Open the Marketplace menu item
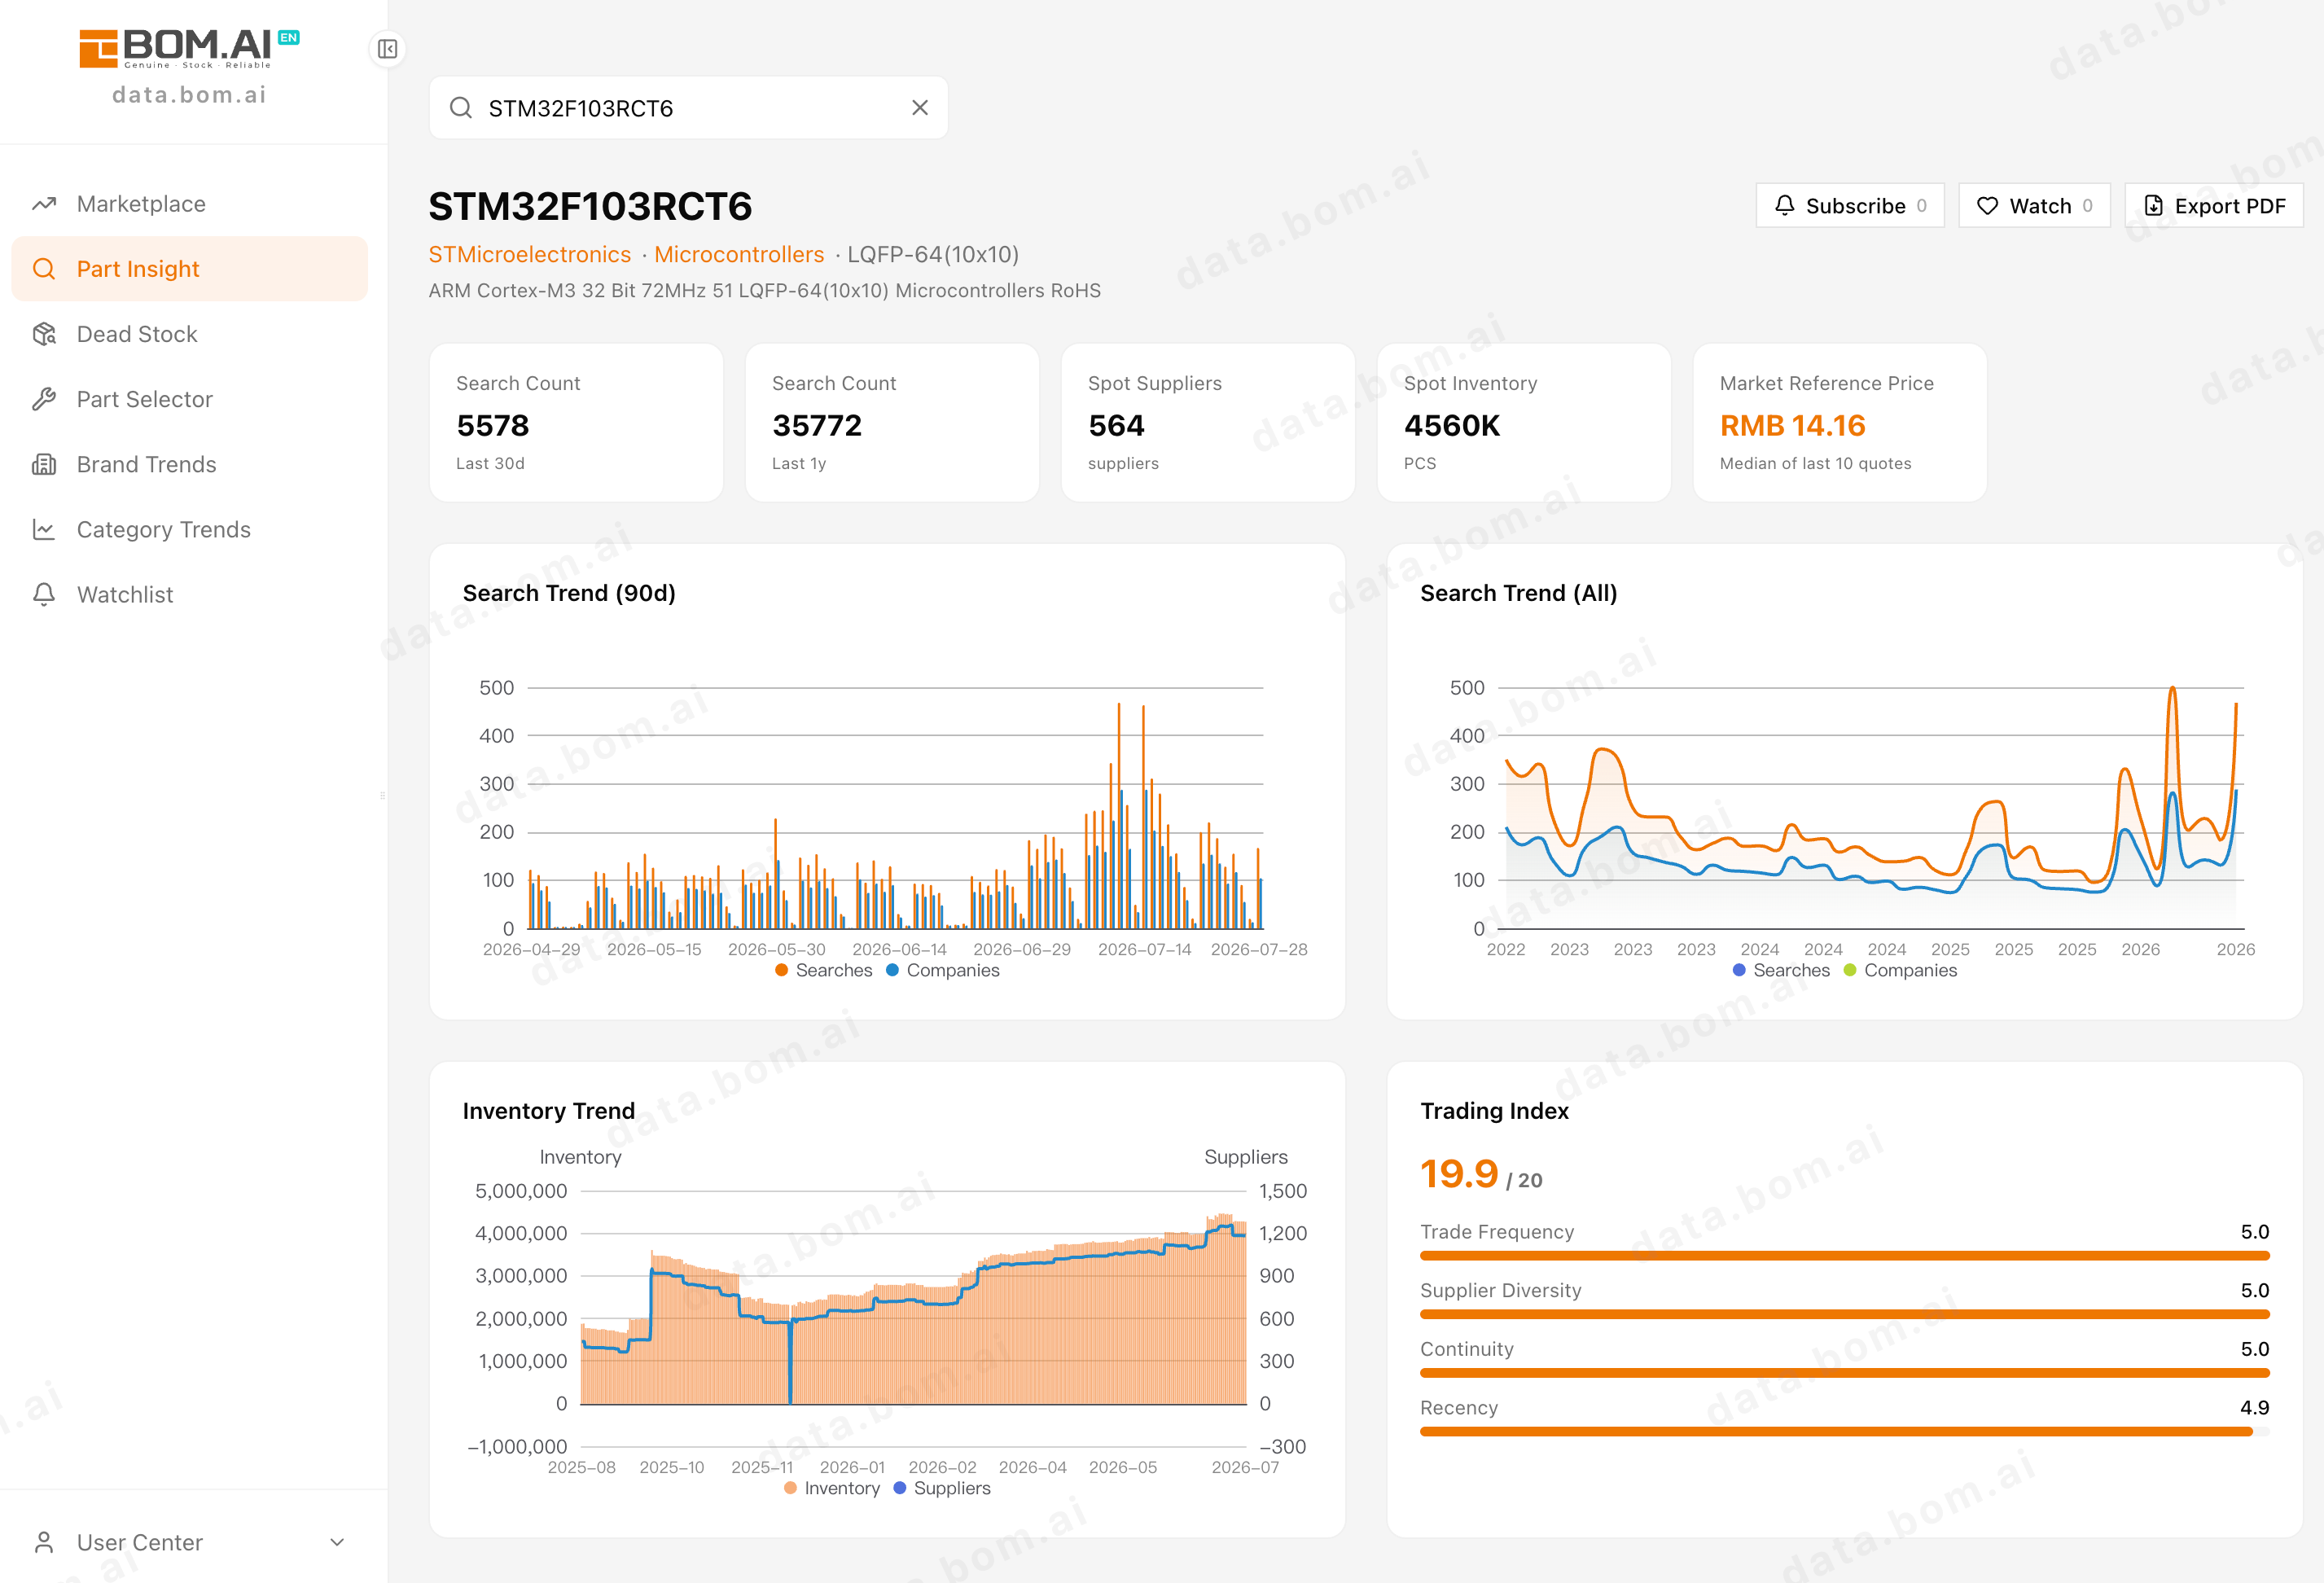2324x1583 pixels. 189,204
